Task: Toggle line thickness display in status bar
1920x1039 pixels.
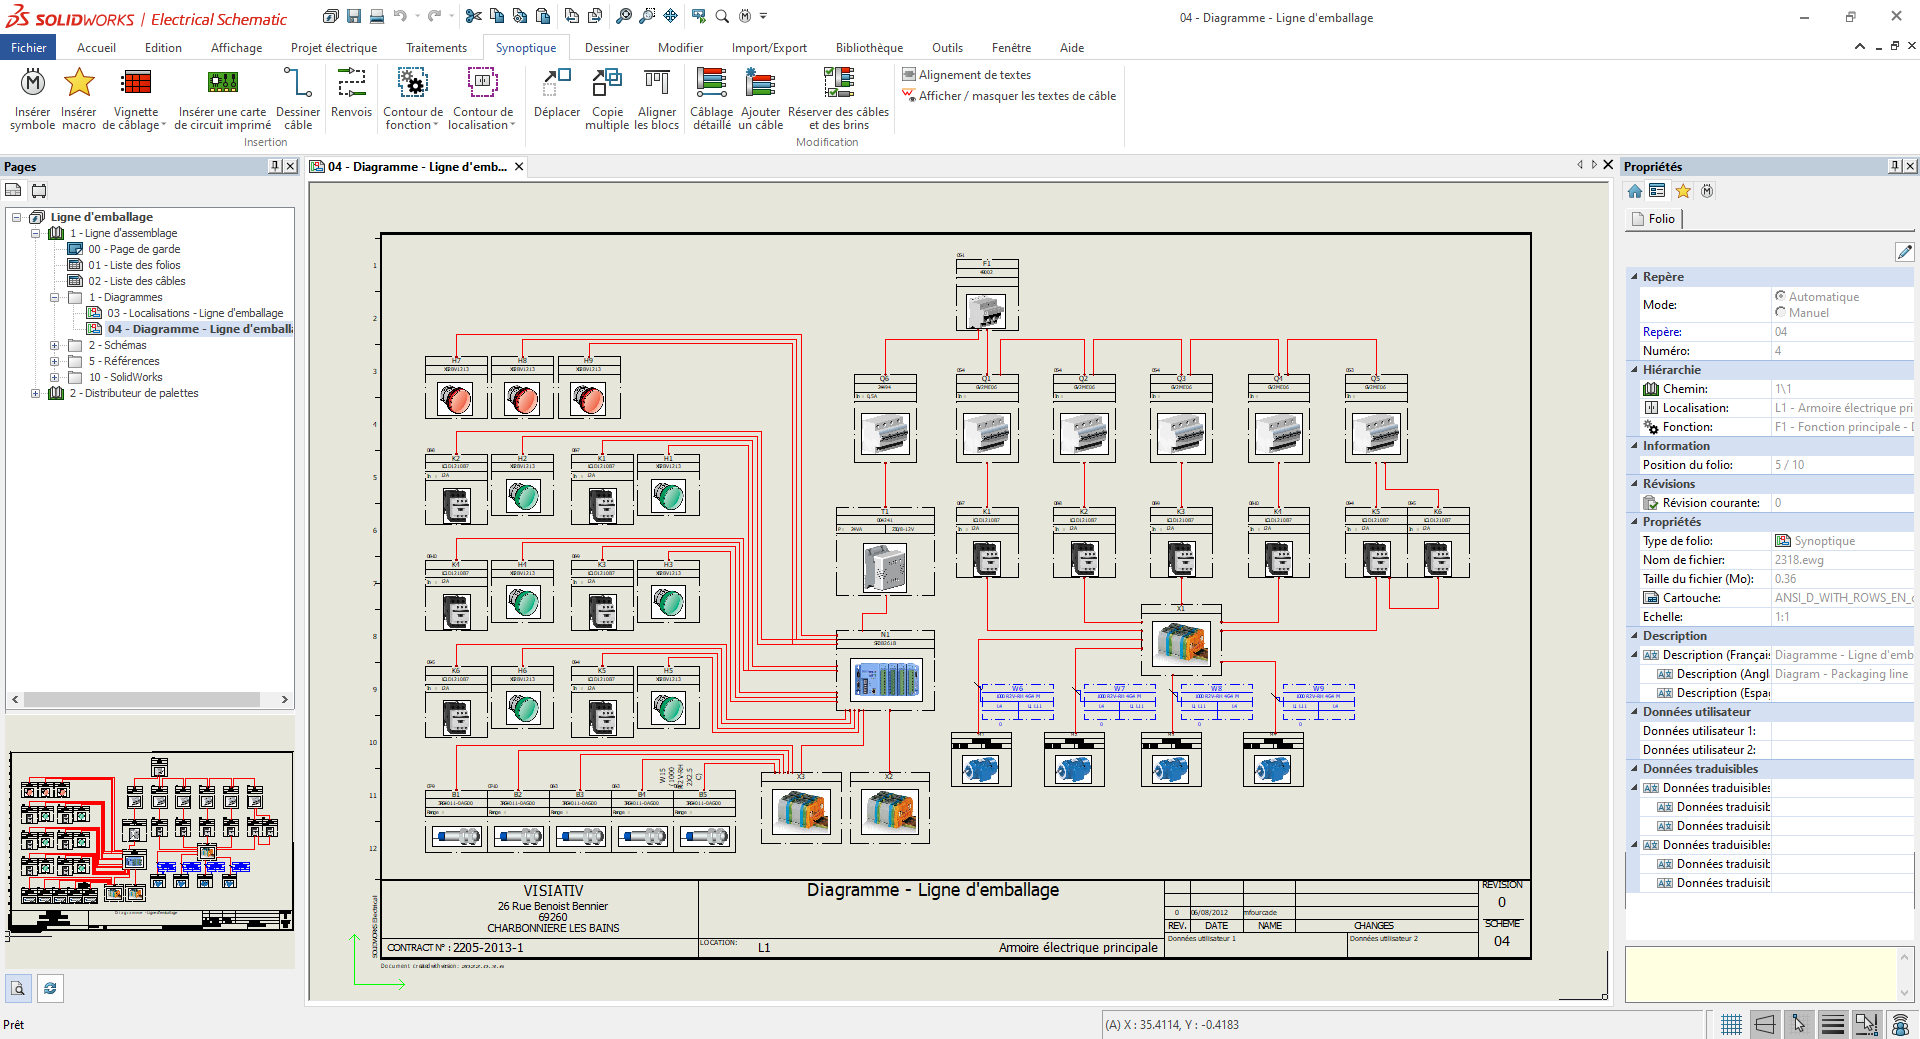Action: [1833, 1024]
